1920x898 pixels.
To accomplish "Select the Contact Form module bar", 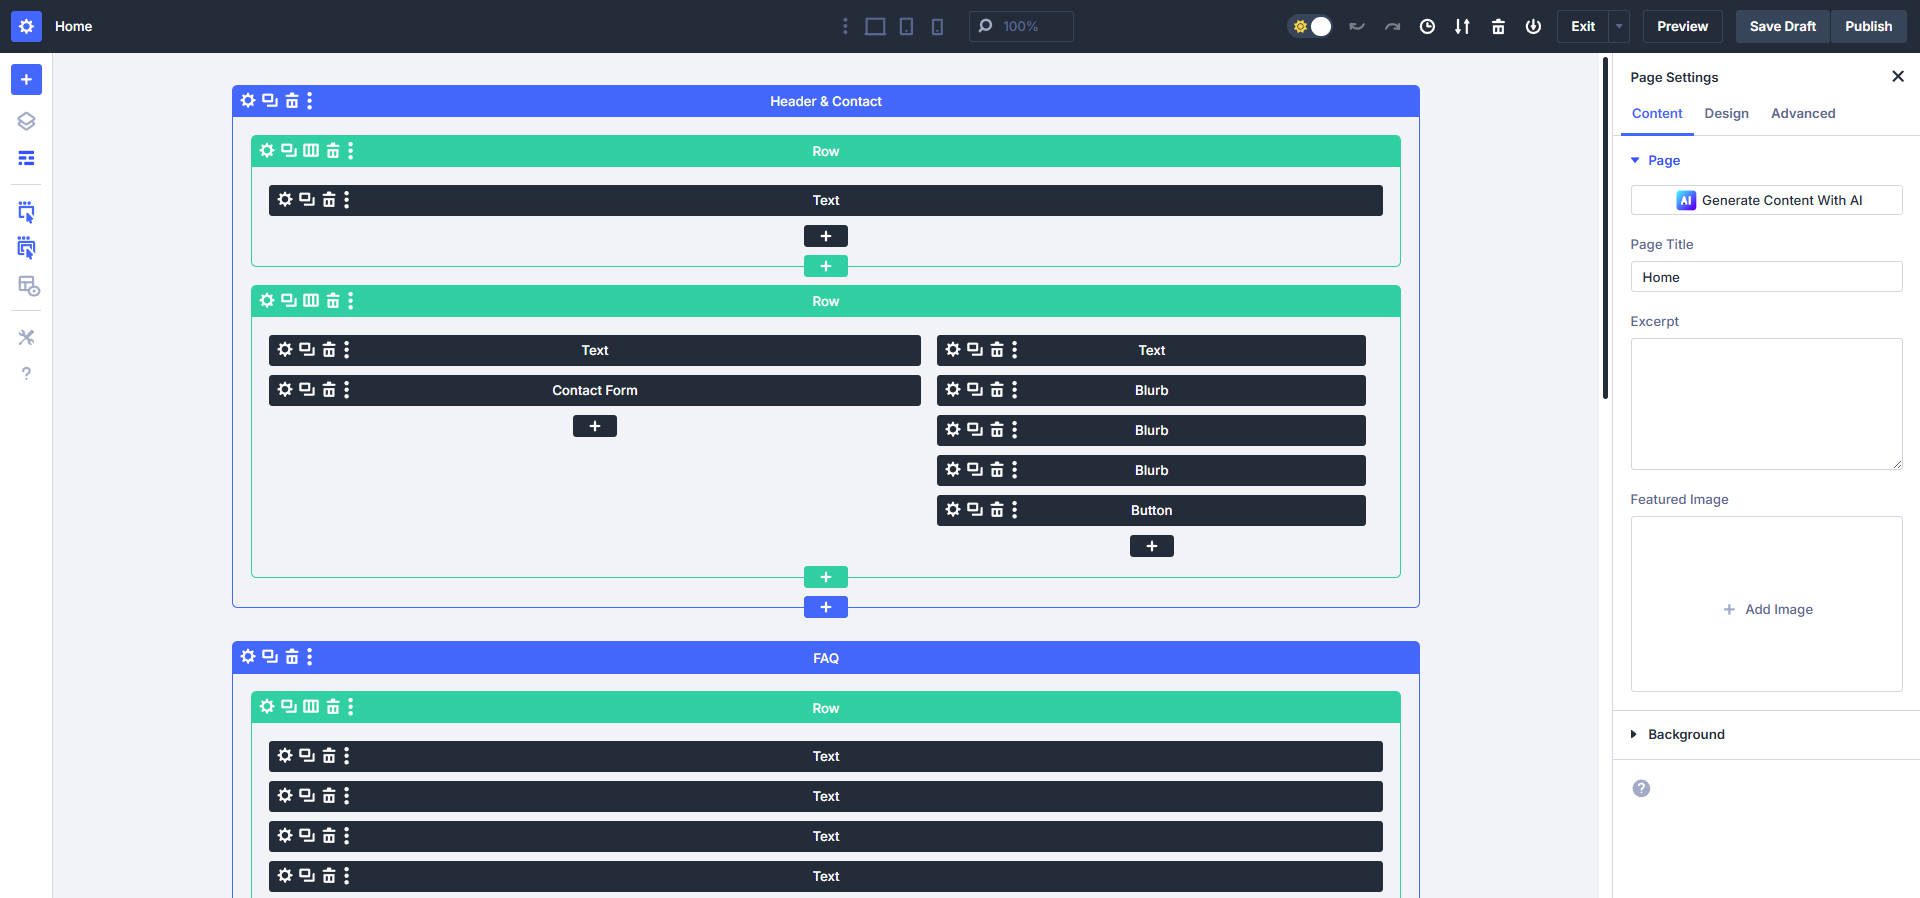I will click(595, 390).
